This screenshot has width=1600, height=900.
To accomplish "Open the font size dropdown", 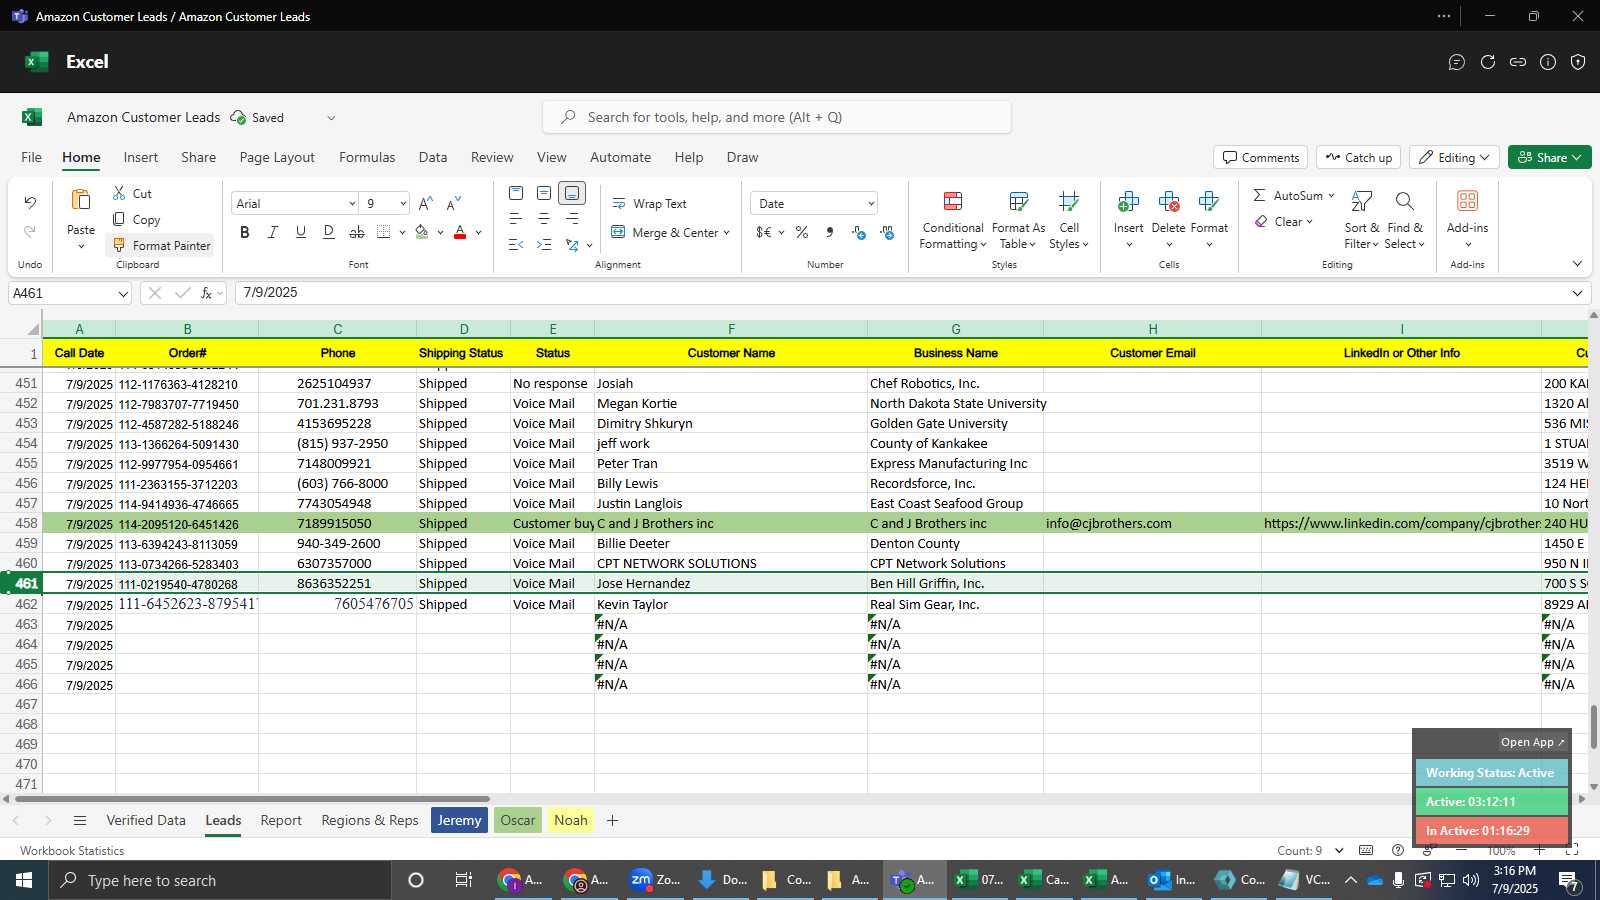I will point(403,203).
